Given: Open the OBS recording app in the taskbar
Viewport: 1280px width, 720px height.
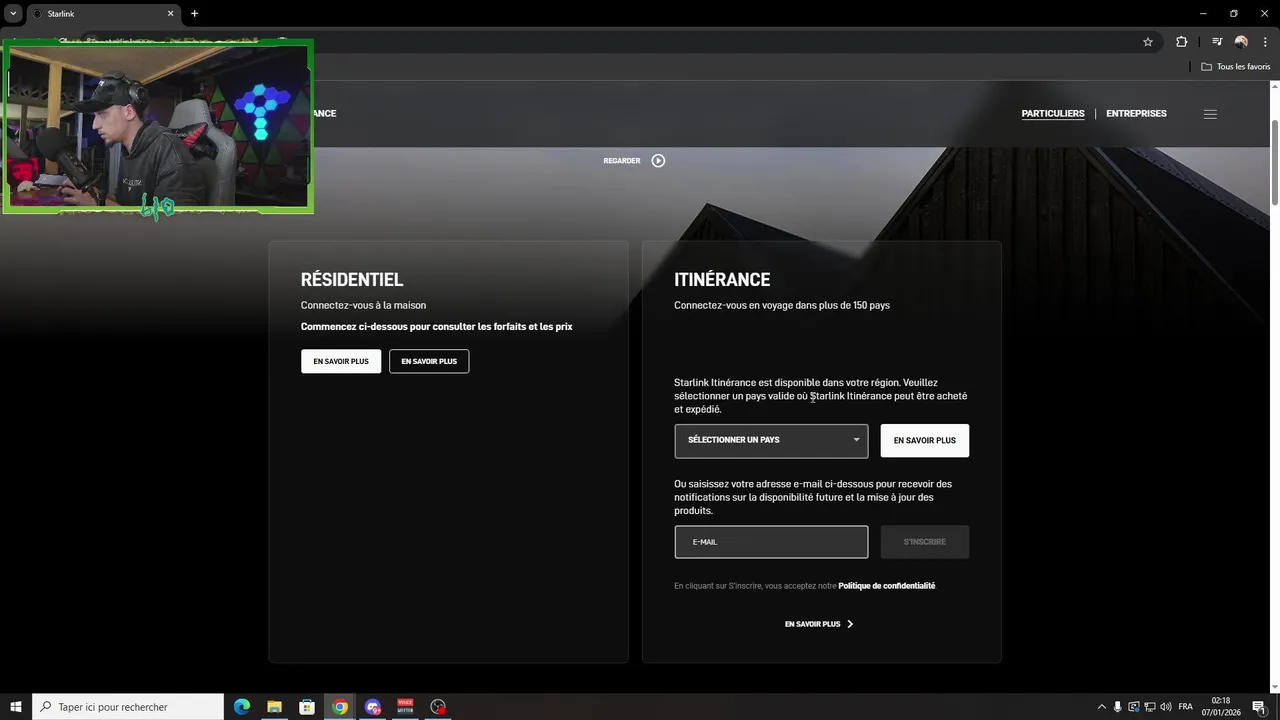Looking at the screenshot, I should [438, 707].
